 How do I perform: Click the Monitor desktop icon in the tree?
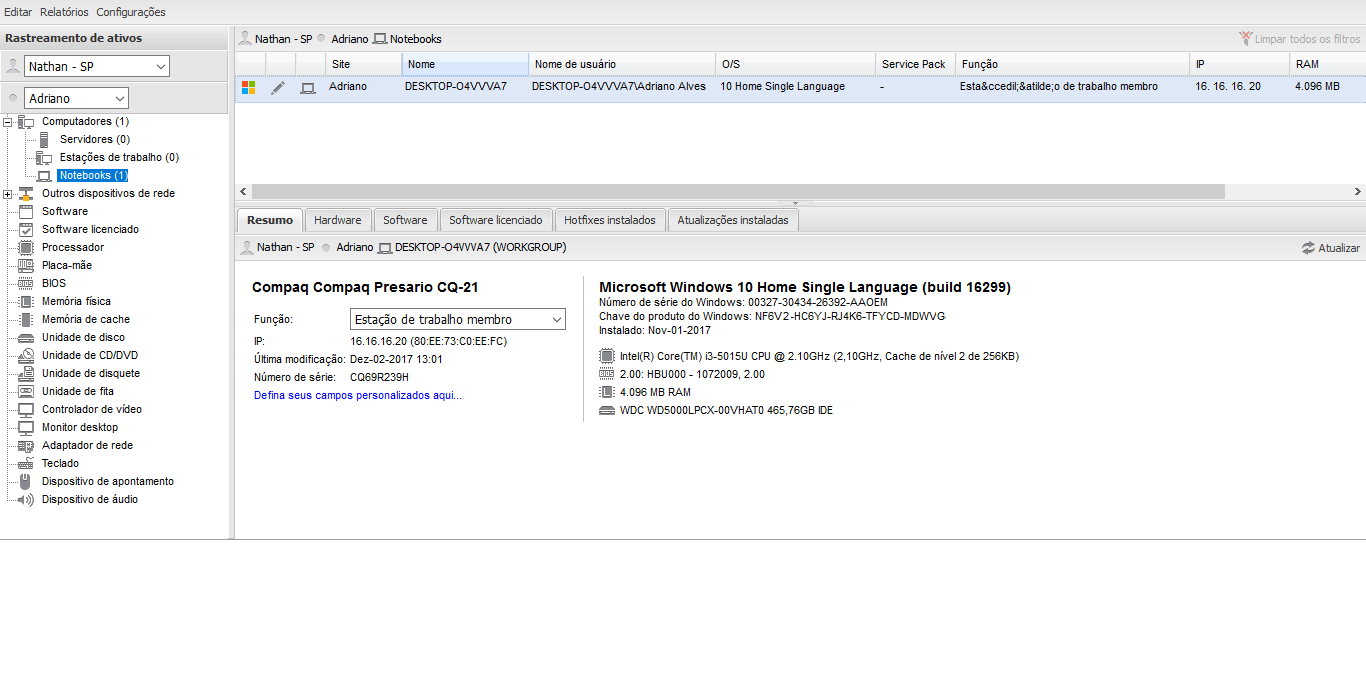pyautogui.click(x=26, y=427)
